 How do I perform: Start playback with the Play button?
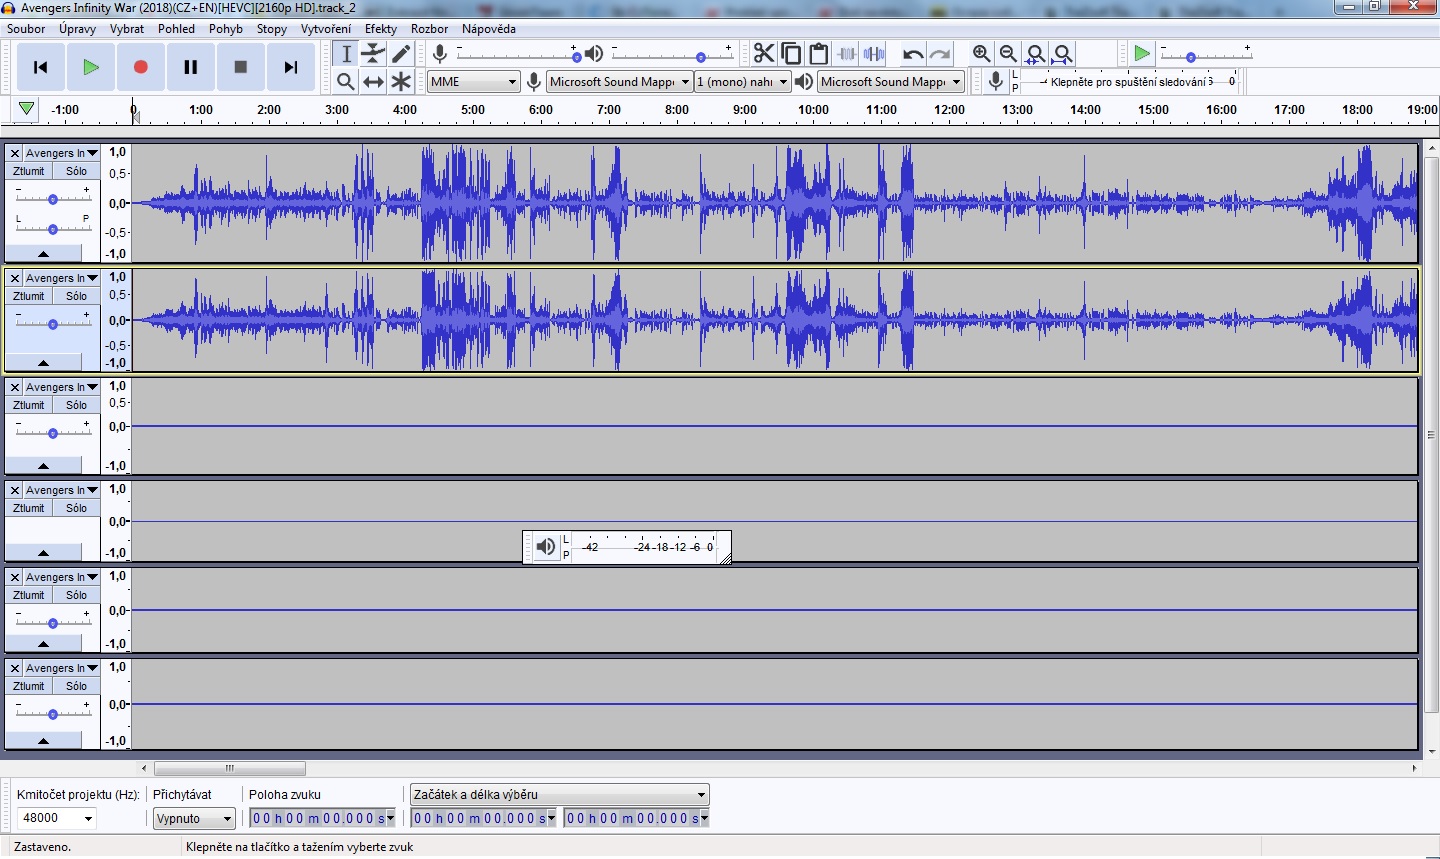[91, 67]
